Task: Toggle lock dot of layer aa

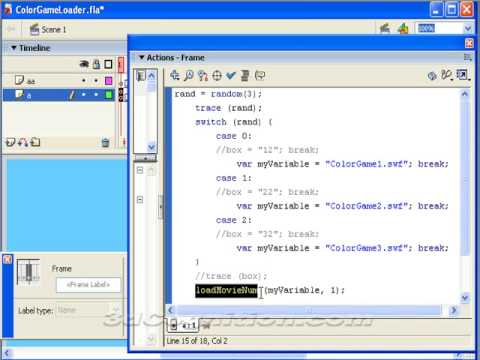Action: (96, 80)
